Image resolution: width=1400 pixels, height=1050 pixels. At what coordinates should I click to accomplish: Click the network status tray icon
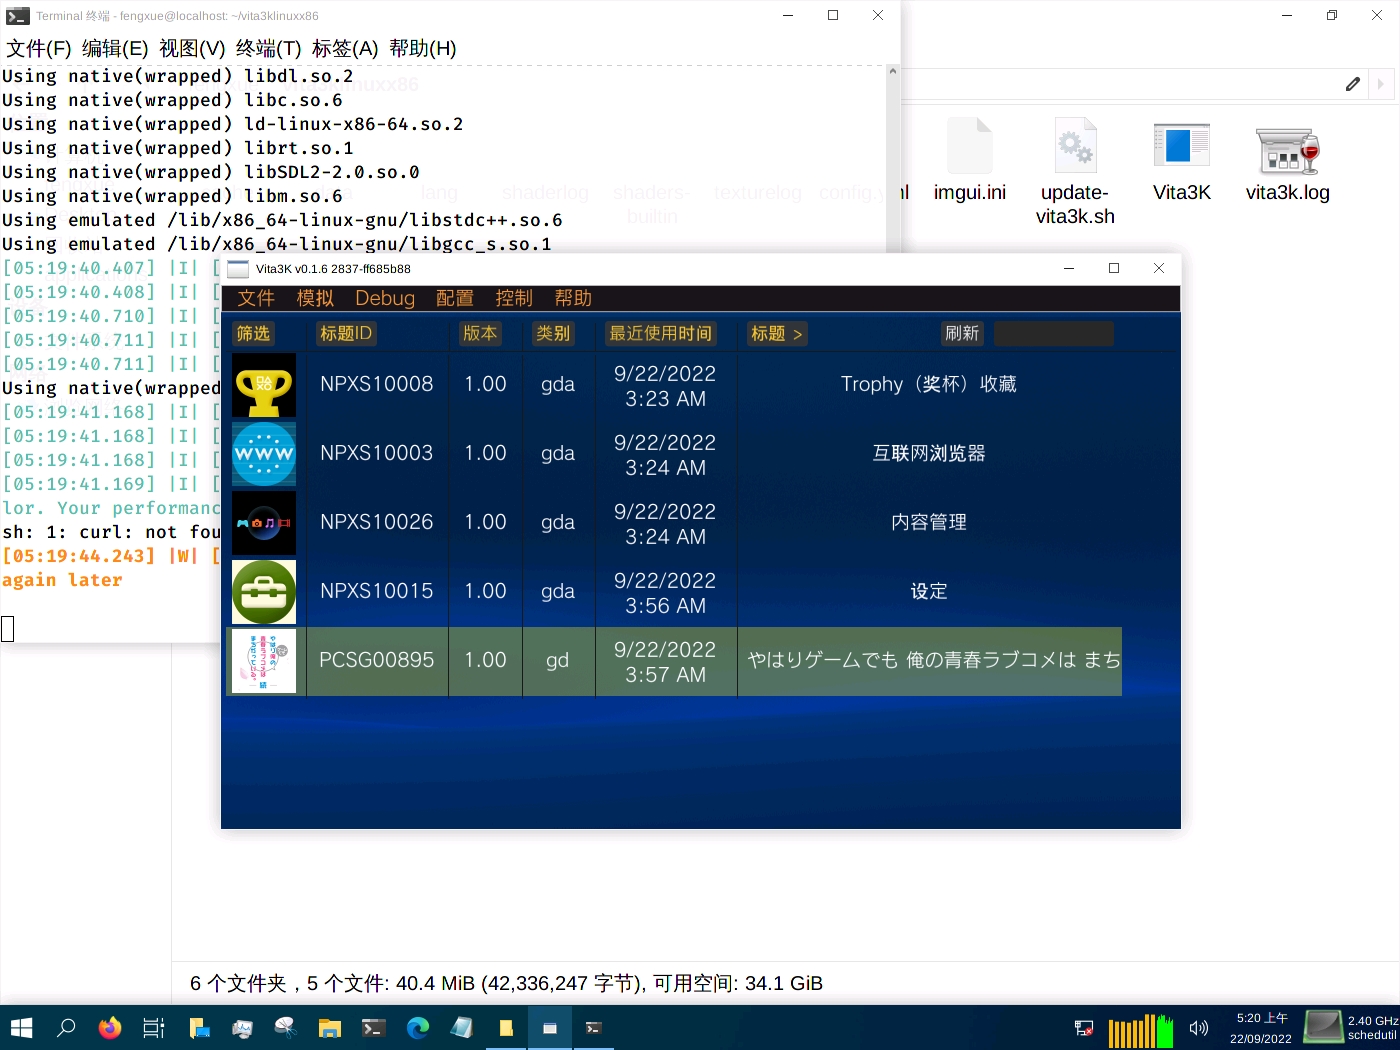[1084, 1028]
